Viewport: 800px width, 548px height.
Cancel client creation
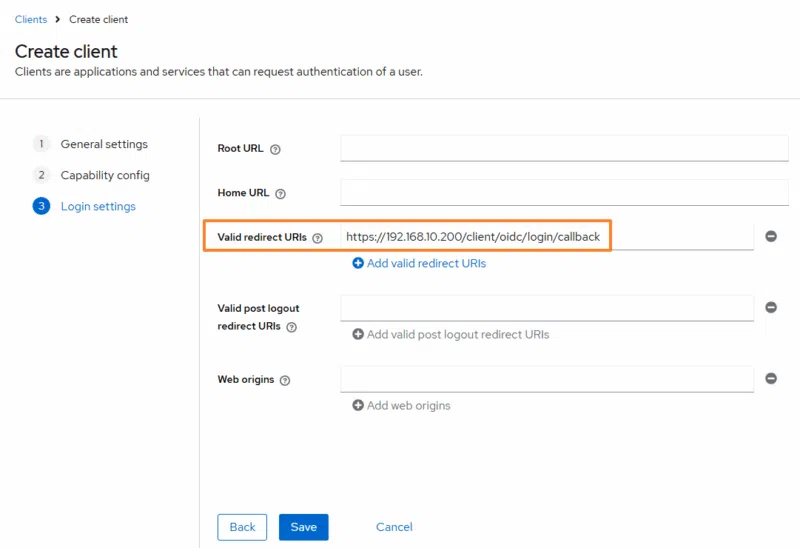click(x=394, y=527)
